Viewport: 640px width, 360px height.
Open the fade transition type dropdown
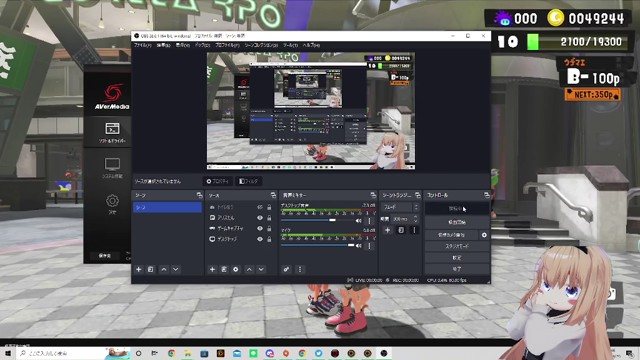click(400, 207)
